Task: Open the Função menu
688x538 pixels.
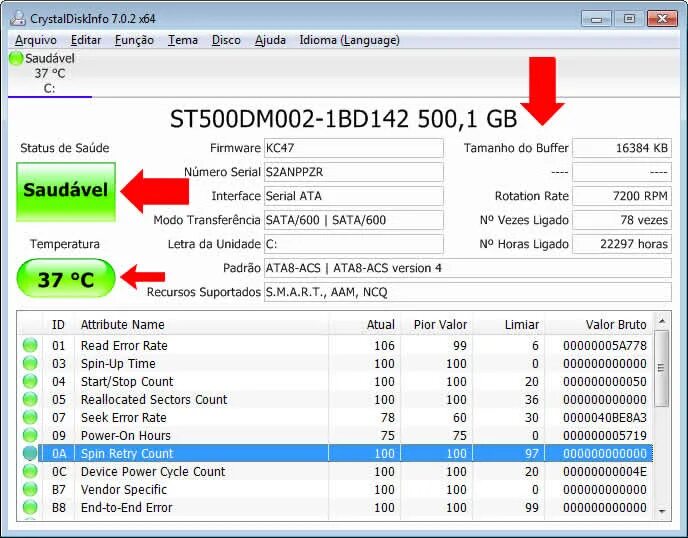Action: coord(134,40)
